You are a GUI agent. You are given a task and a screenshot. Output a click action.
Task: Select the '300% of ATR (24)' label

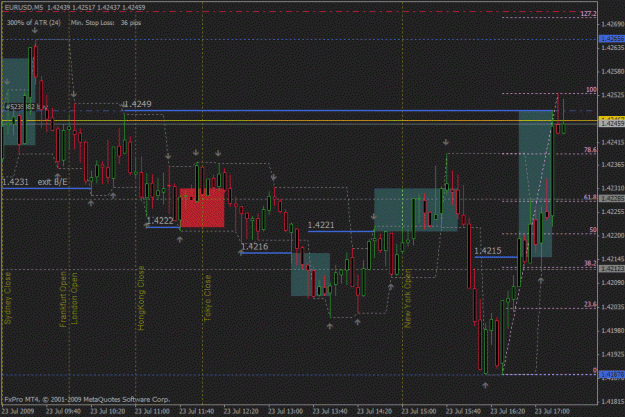click(33, 23)
